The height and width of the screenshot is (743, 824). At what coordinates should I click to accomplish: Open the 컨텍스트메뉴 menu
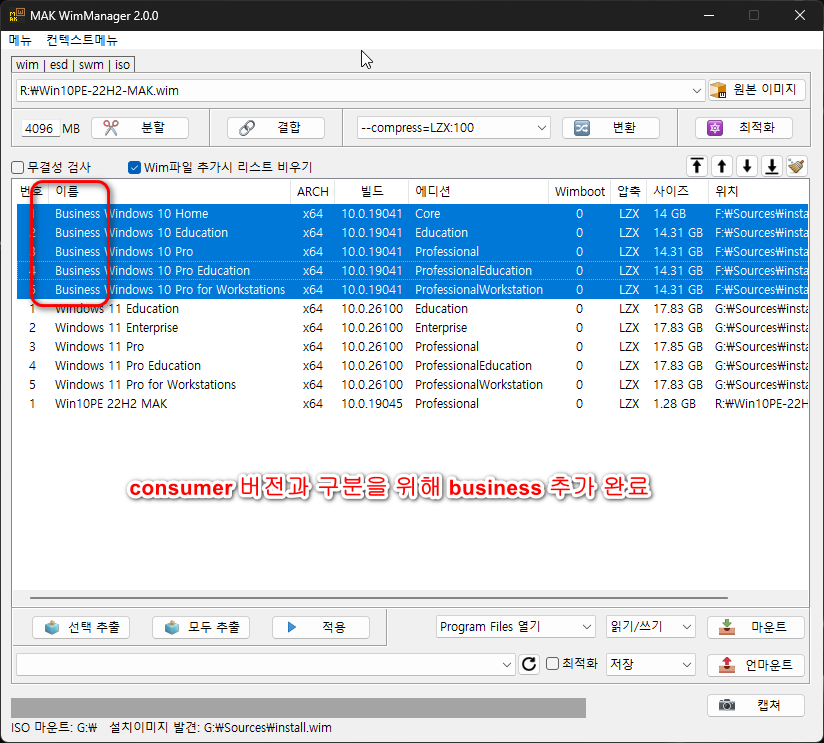pos(82,40)
